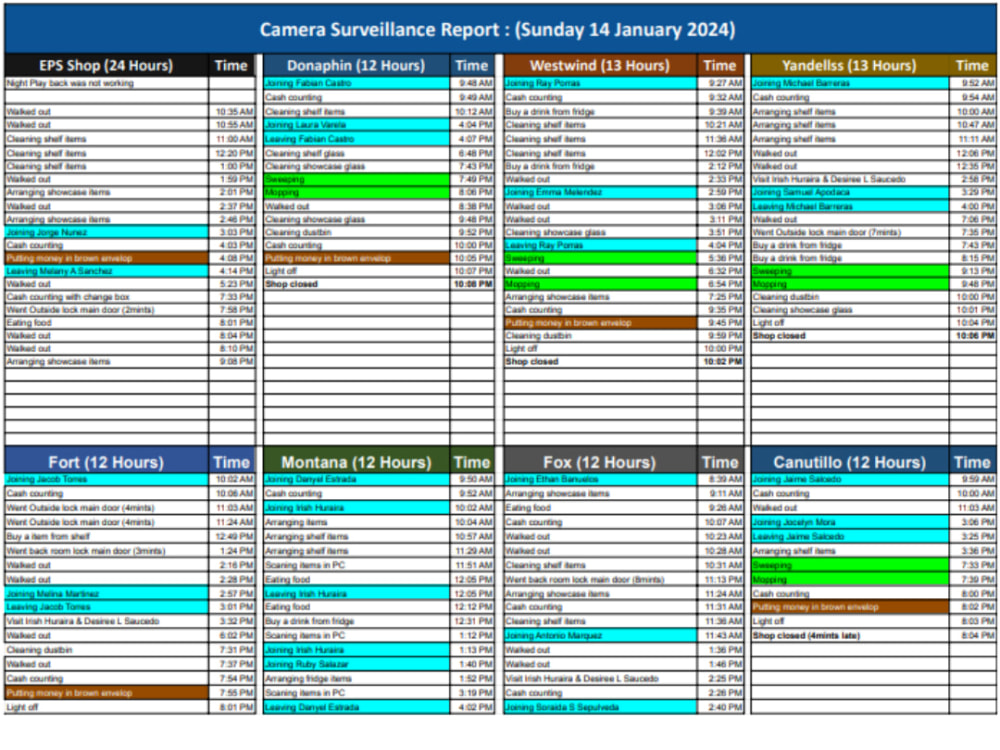Select the Yandellss (13 Hours) header
The width and height of the screenshot is (1000, 750).
pos(849,66)
